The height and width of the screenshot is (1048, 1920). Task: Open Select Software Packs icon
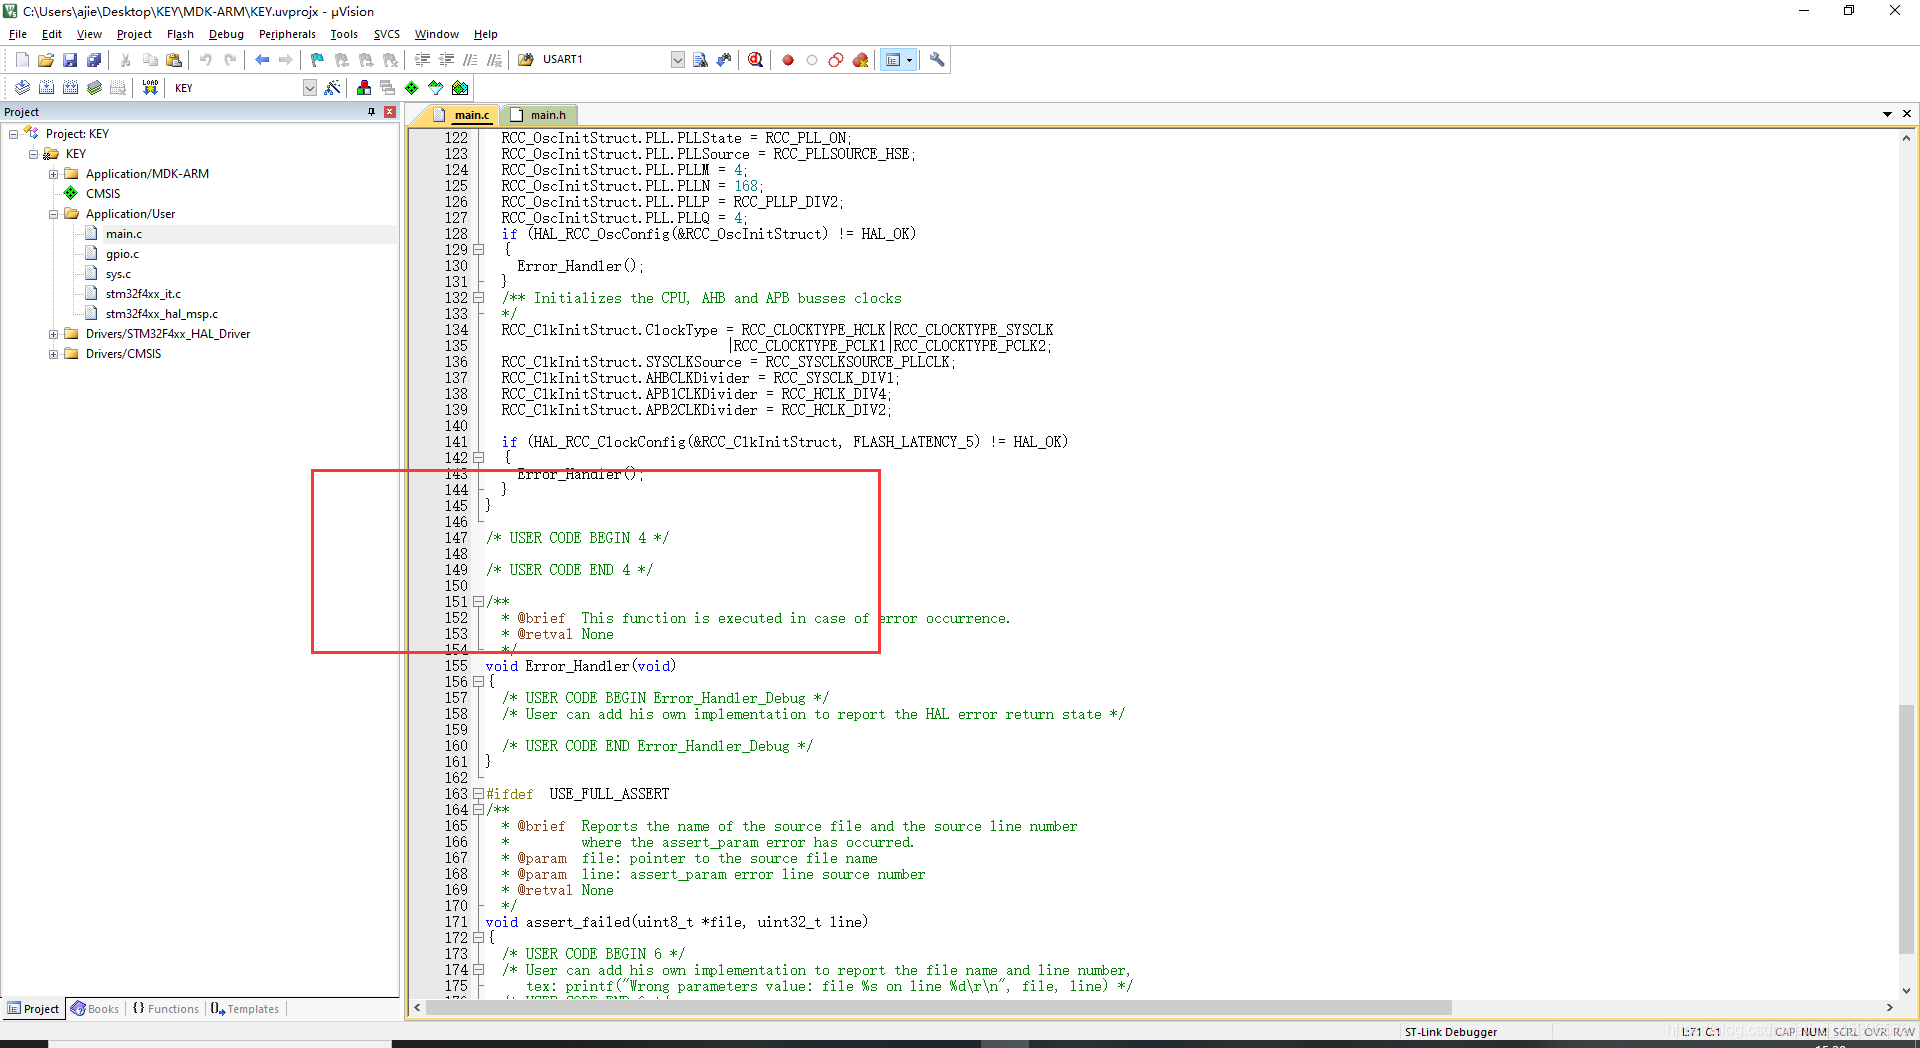(x=435, y=88)
